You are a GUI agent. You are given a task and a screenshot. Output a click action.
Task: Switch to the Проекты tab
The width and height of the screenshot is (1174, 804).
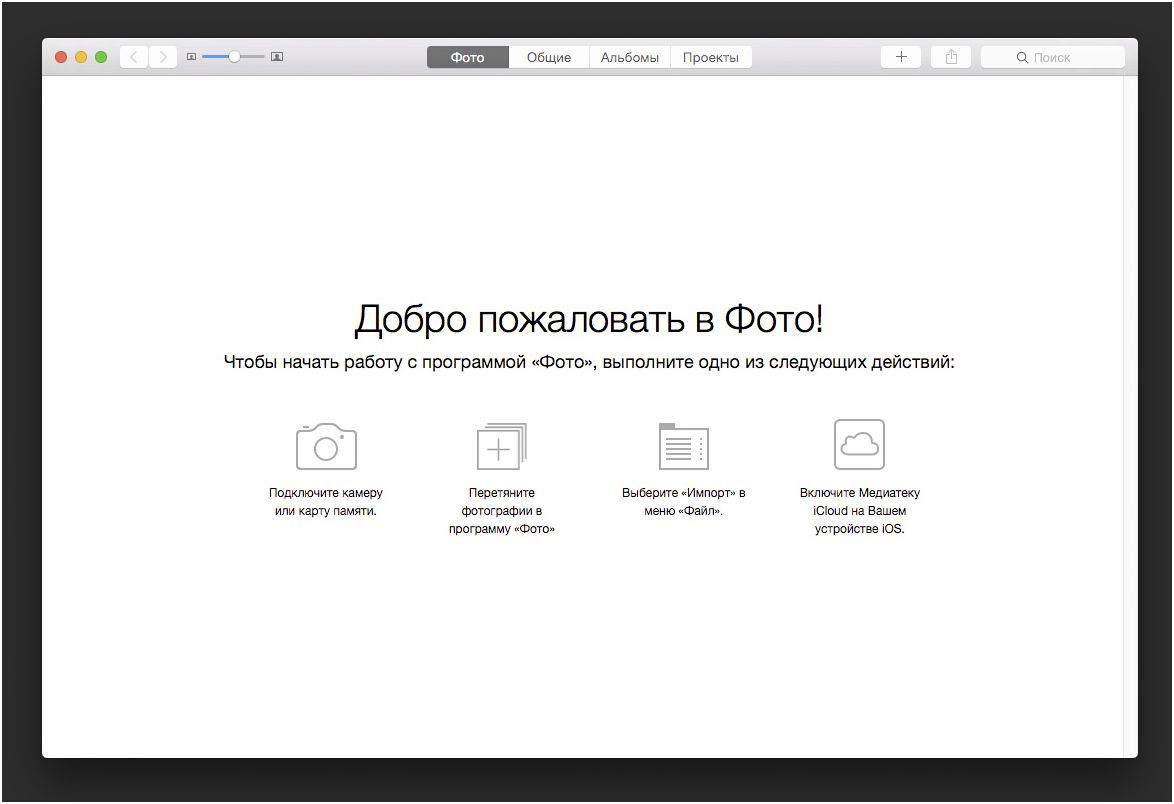click(x=711, y=57)
